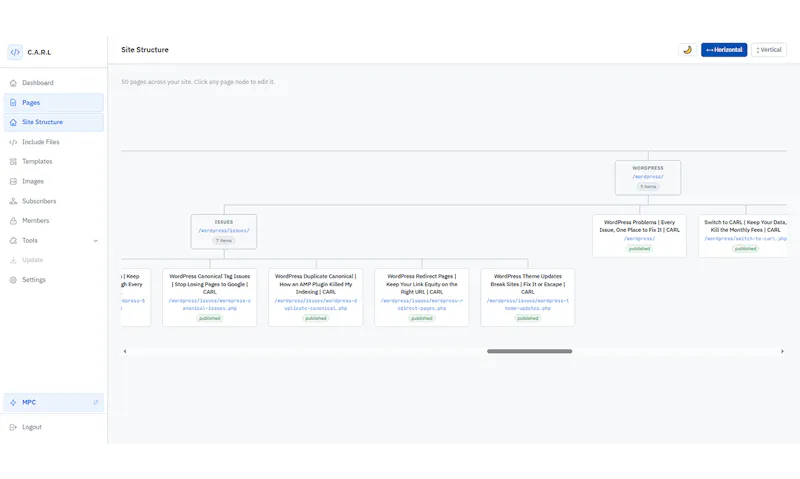The image size is (800, 479).
Task: Click the C.A.R.L code logo icon
Action: pyautogui.click(x=15, y=52)
